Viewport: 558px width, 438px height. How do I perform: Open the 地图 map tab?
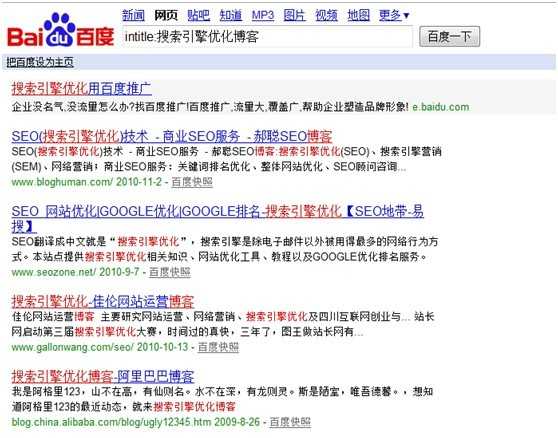coord(358,15)
